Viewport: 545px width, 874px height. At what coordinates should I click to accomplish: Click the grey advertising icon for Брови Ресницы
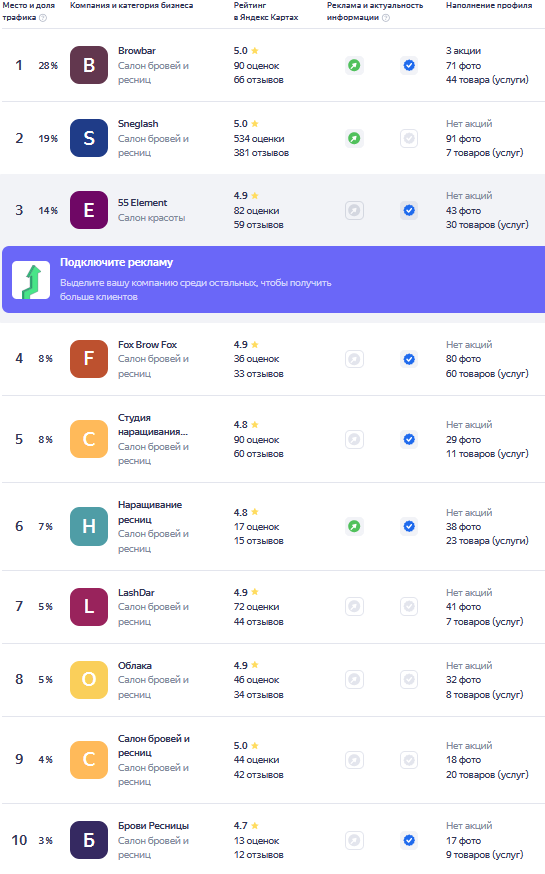pyautogui.click(x=354, y=840)
